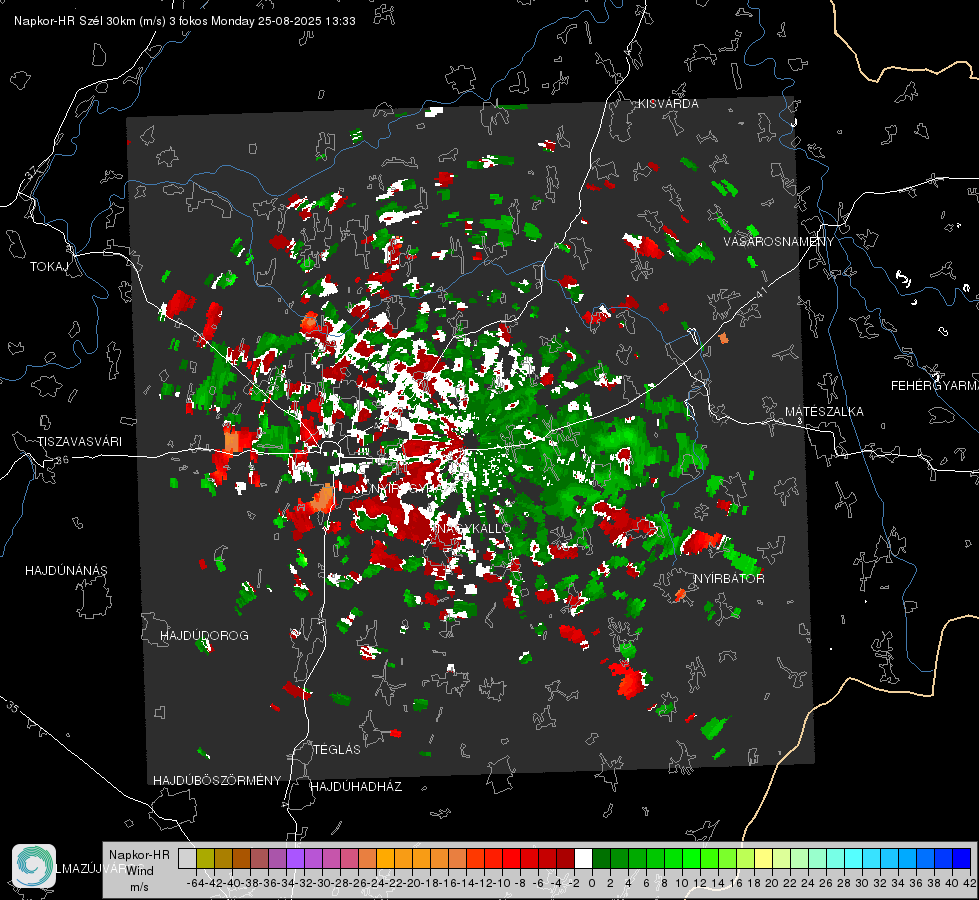Click the legend value '-30'
Screen dimensions: 979x900
pos(322,883)
